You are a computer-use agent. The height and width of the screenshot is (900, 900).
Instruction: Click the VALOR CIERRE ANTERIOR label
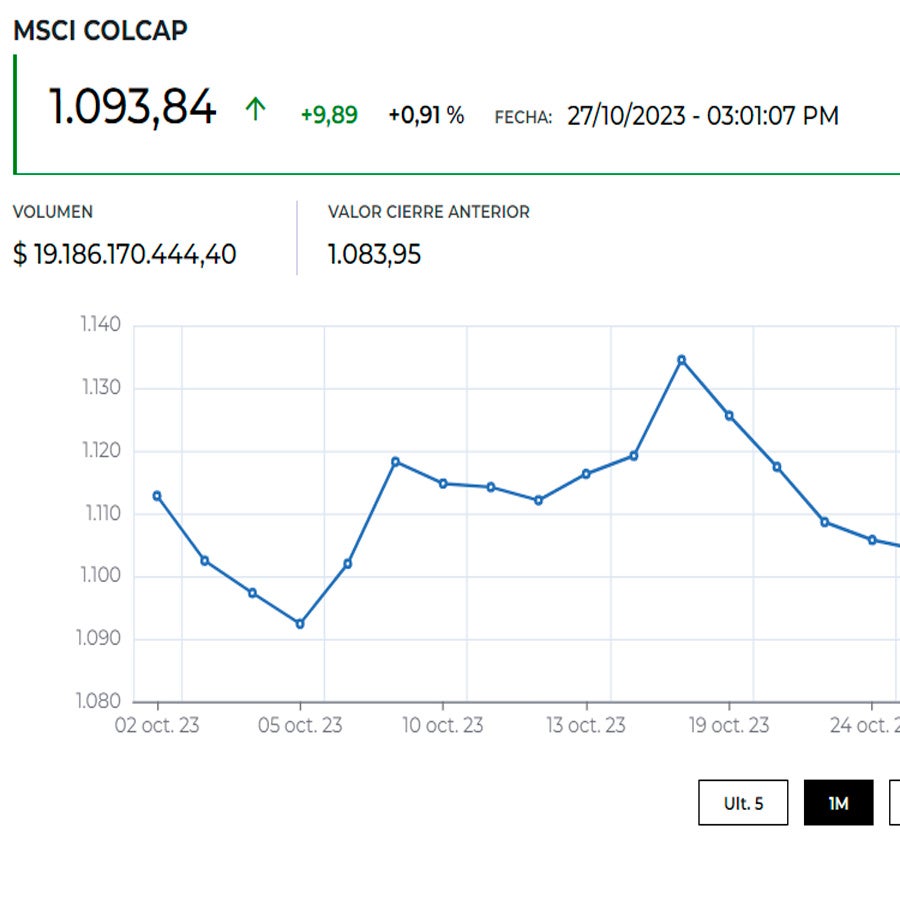point(428,212)
